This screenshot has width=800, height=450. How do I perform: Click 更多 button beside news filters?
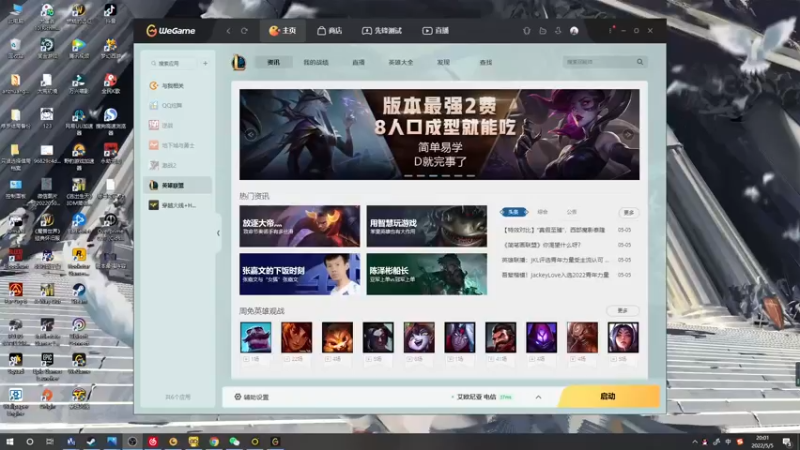(x=629, y=212)
